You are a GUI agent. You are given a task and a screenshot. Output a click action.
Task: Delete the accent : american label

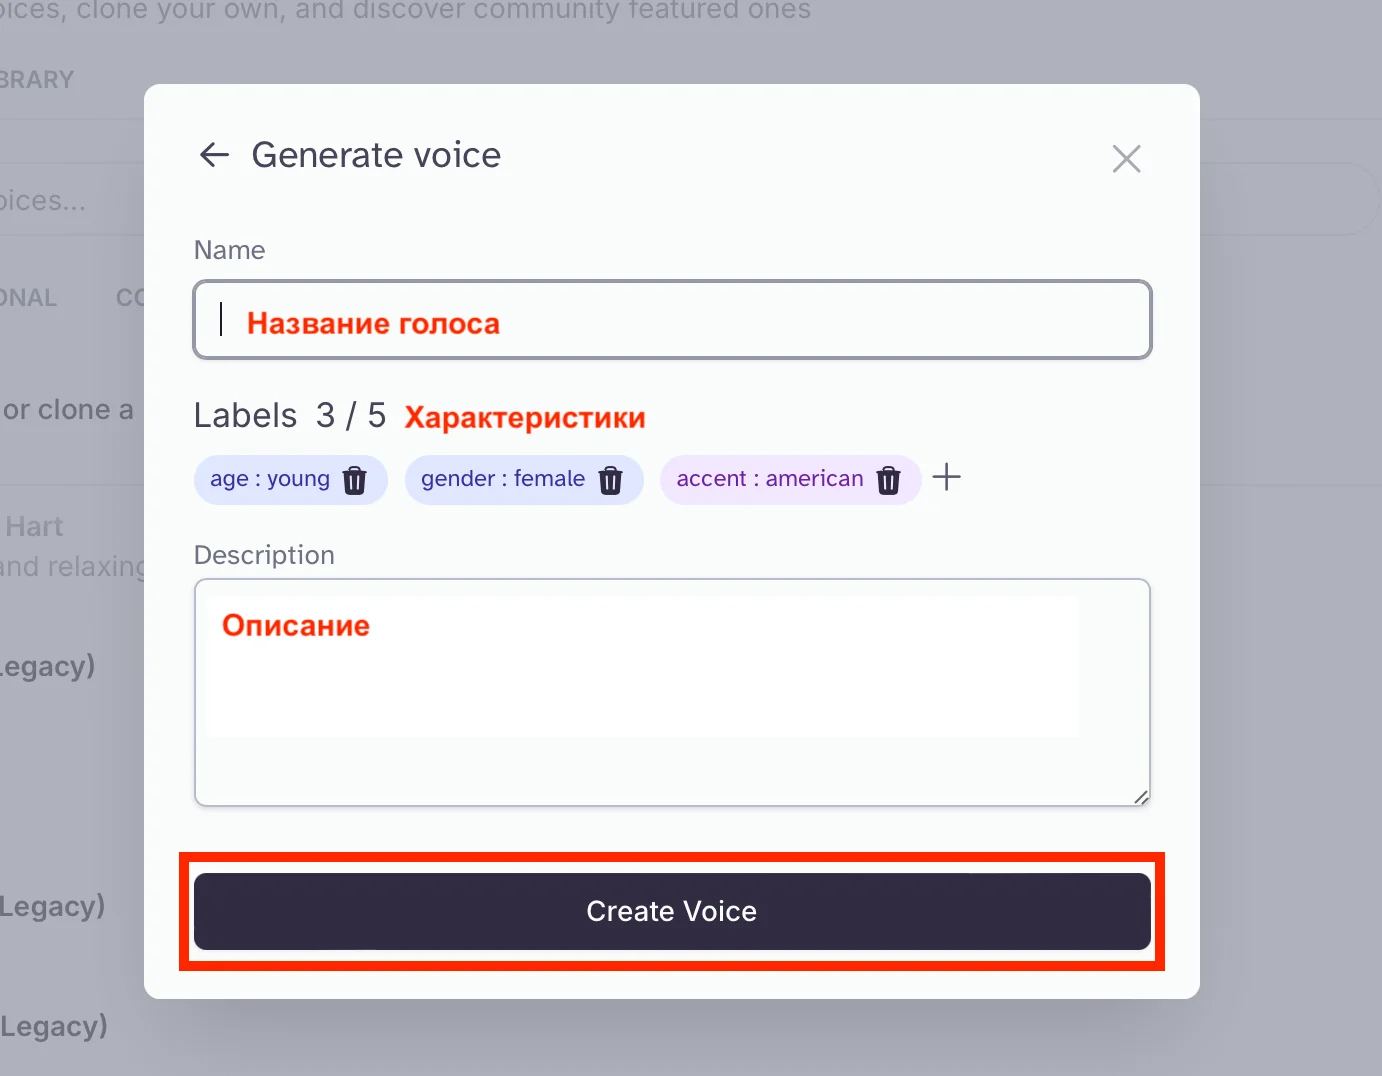pyautogui.click(x=888, y=481)
